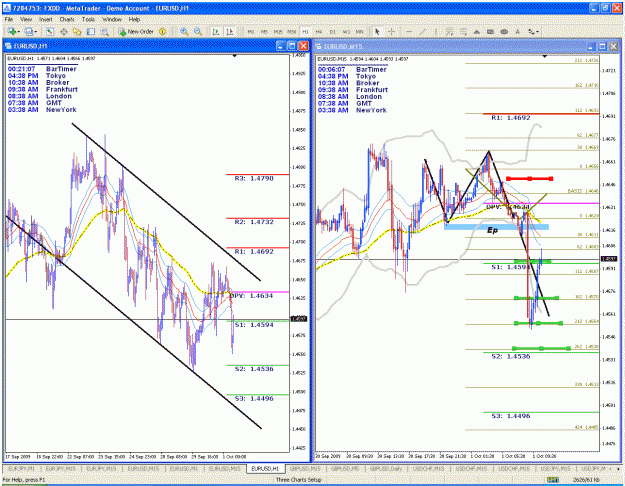Click the connection status bars icon
This screenshot has width=625, height=486.
552,480
